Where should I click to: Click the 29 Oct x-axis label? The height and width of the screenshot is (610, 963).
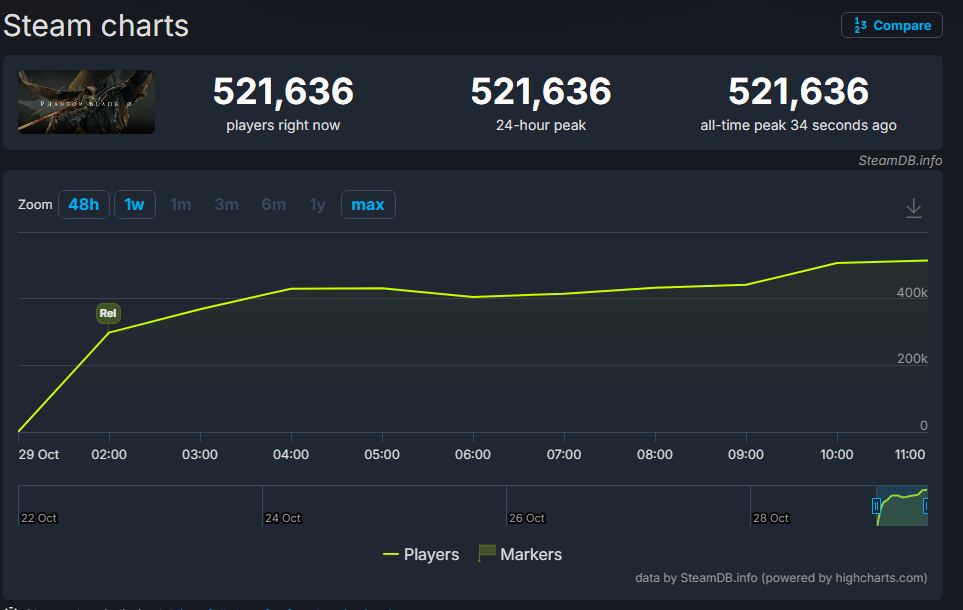click(39, 455)
